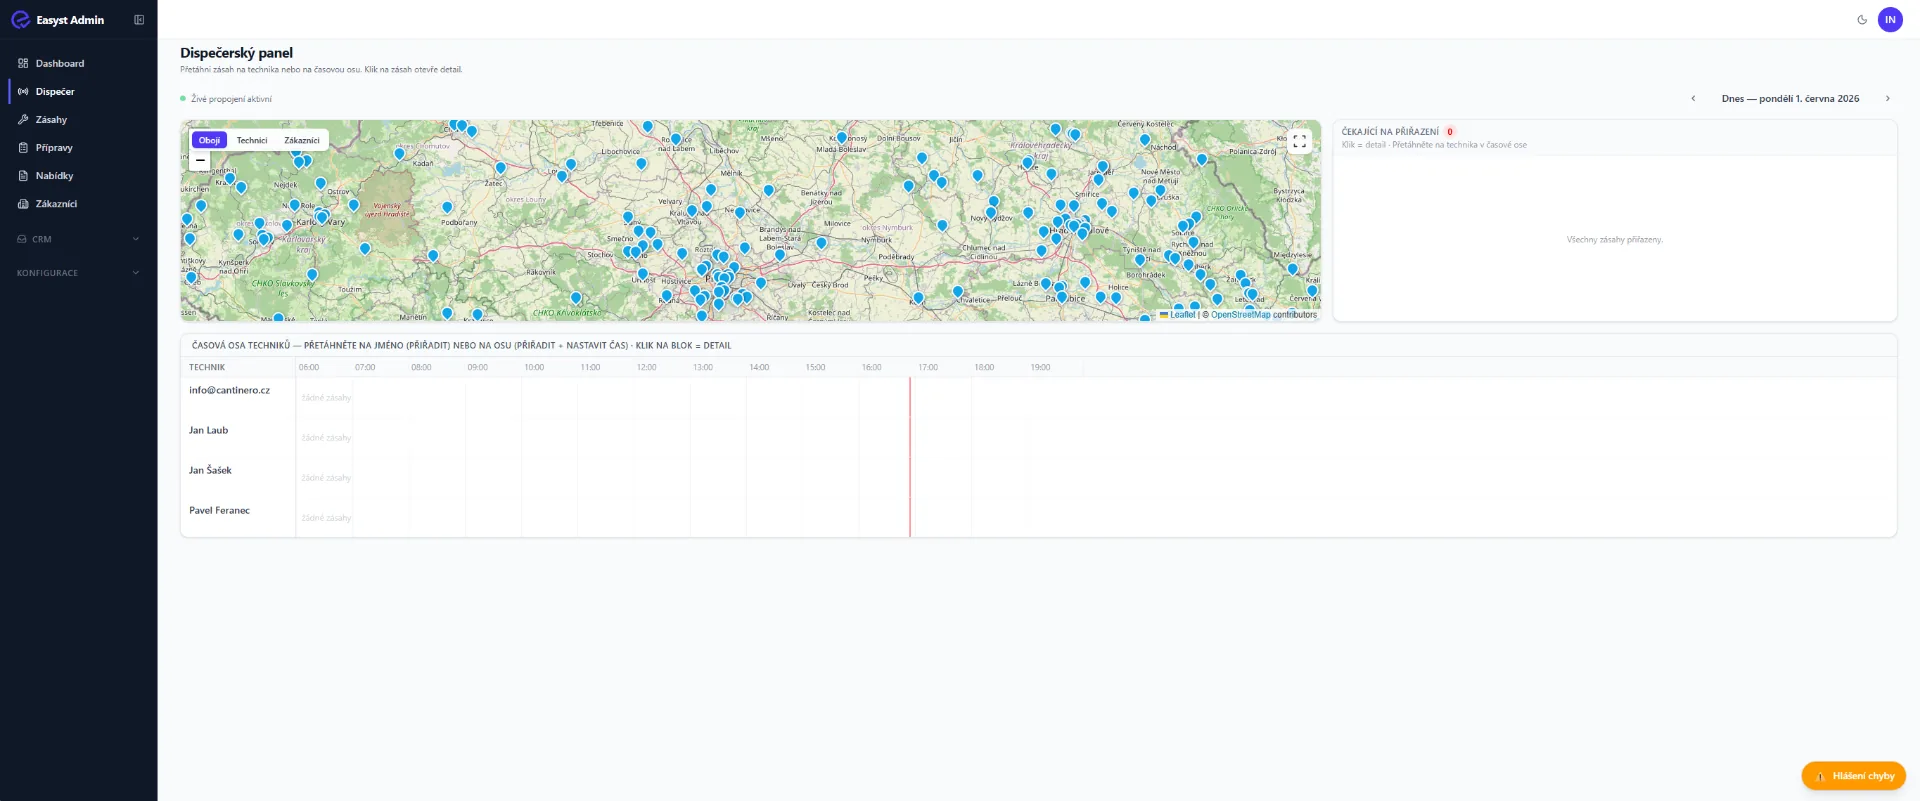Click the date label Dnes — pondělí 1. června 2026

point(1790,98)
